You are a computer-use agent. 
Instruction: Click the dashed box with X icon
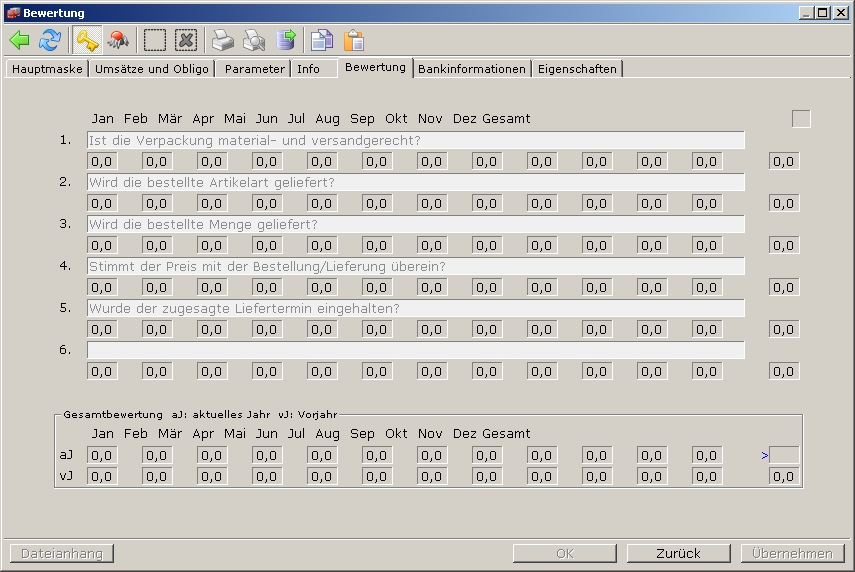tap(186, 40)
